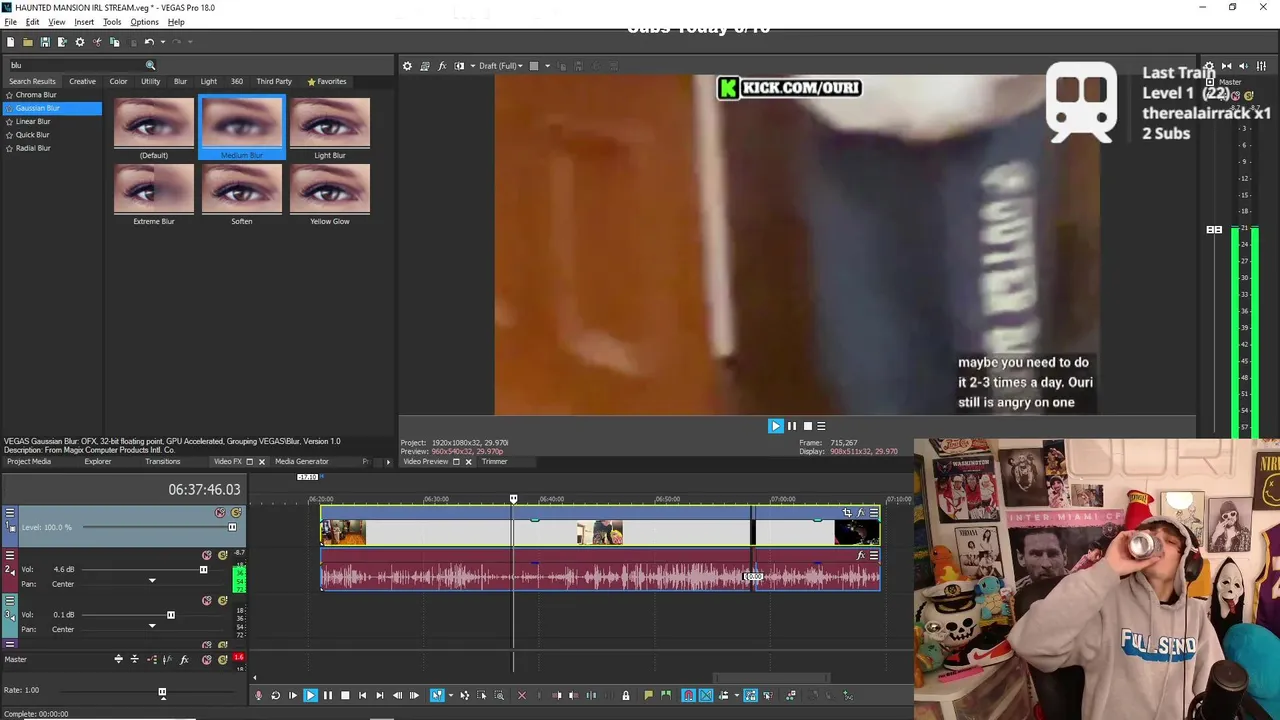The image size is (1280, 720).
Task: Stop timeline playback in transport bar
Action: (x=345, y=695)
